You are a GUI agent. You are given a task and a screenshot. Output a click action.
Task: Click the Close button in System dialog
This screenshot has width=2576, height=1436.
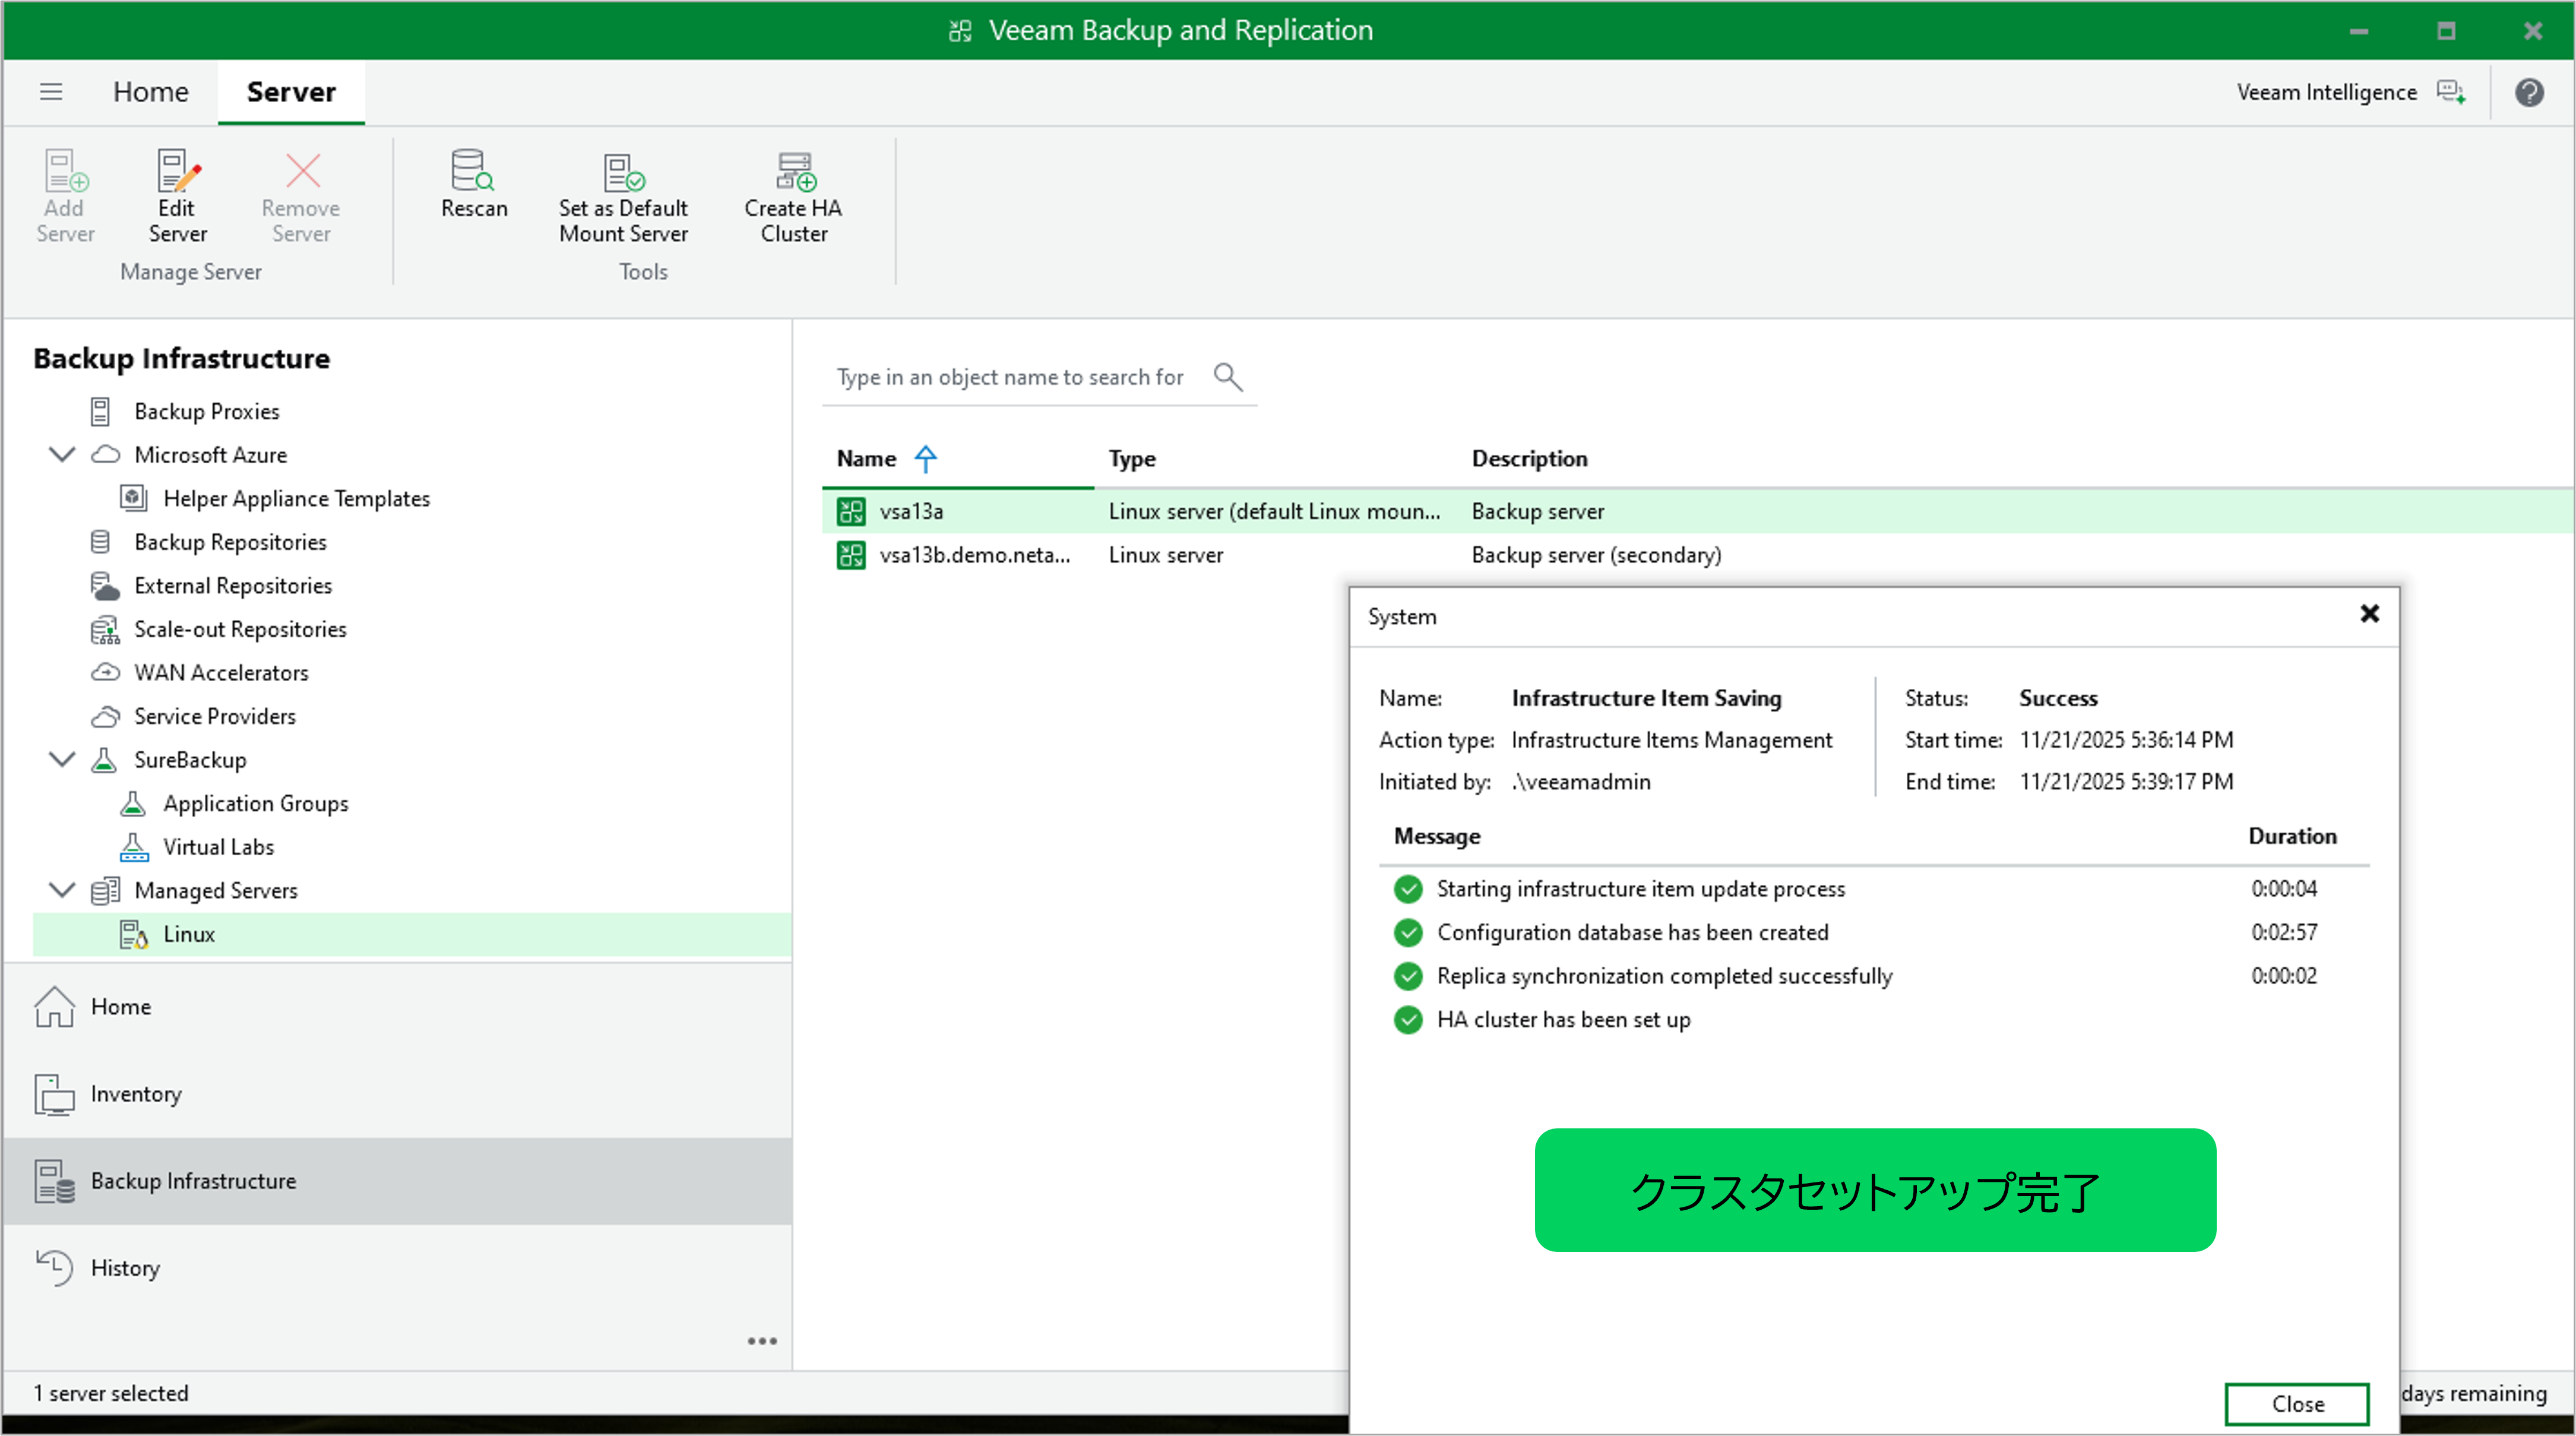(2296, 1403)
